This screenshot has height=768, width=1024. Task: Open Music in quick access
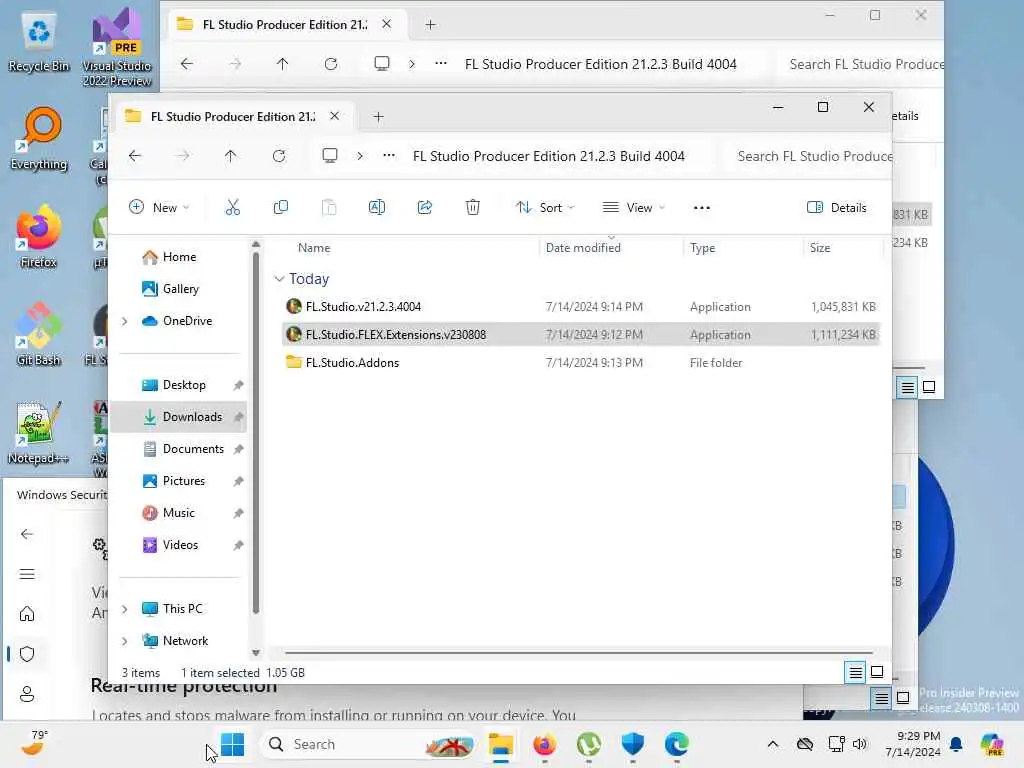pyautogui.click(x=178, y=513)
